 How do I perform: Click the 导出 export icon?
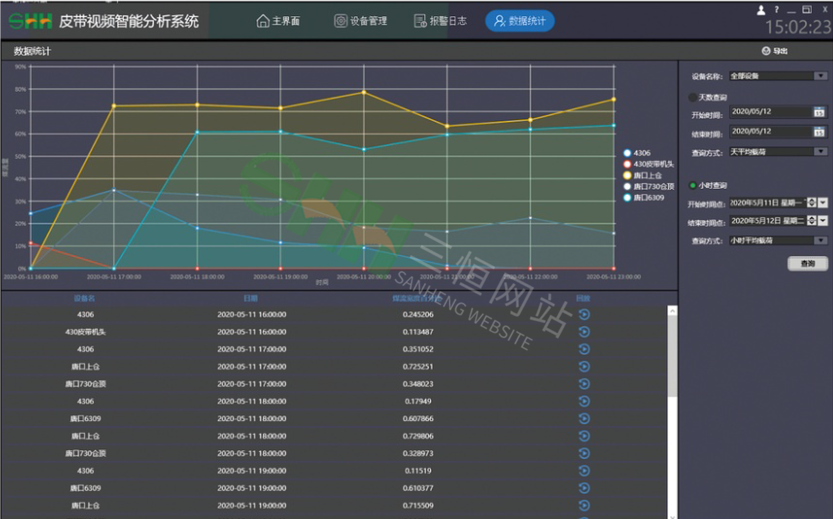766,51
